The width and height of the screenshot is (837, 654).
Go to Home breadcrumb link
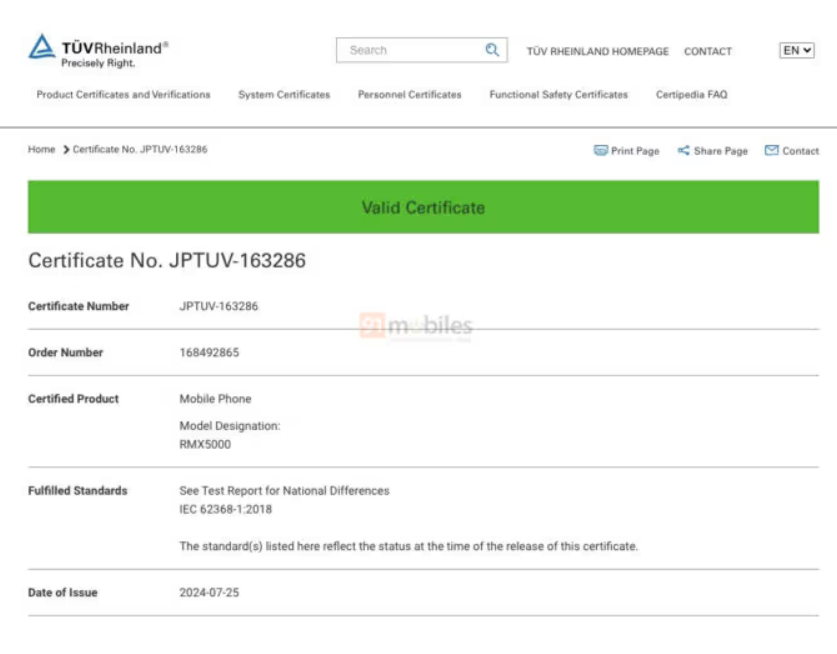point(41,150)
